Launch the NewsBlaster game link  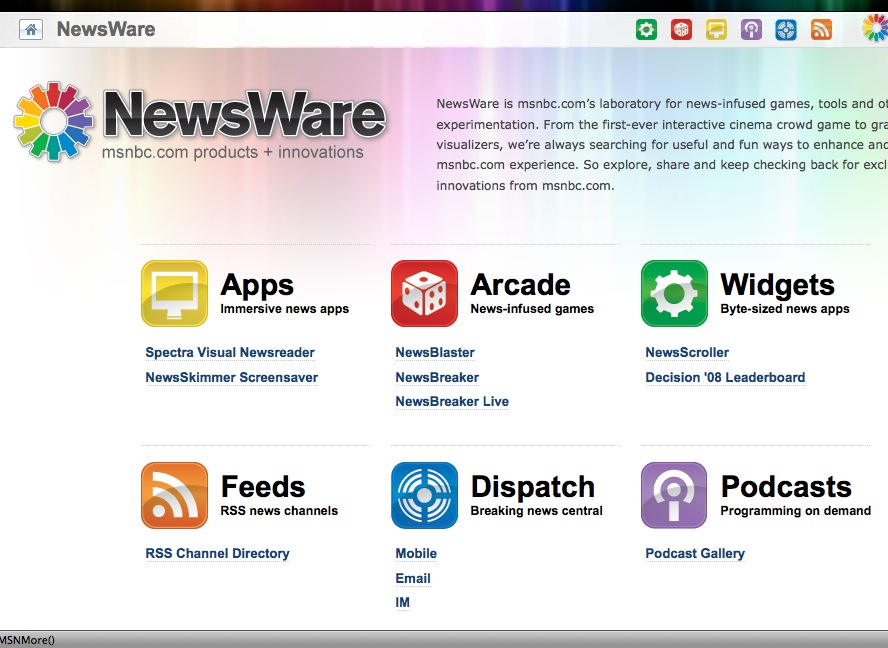coord(435,352)
